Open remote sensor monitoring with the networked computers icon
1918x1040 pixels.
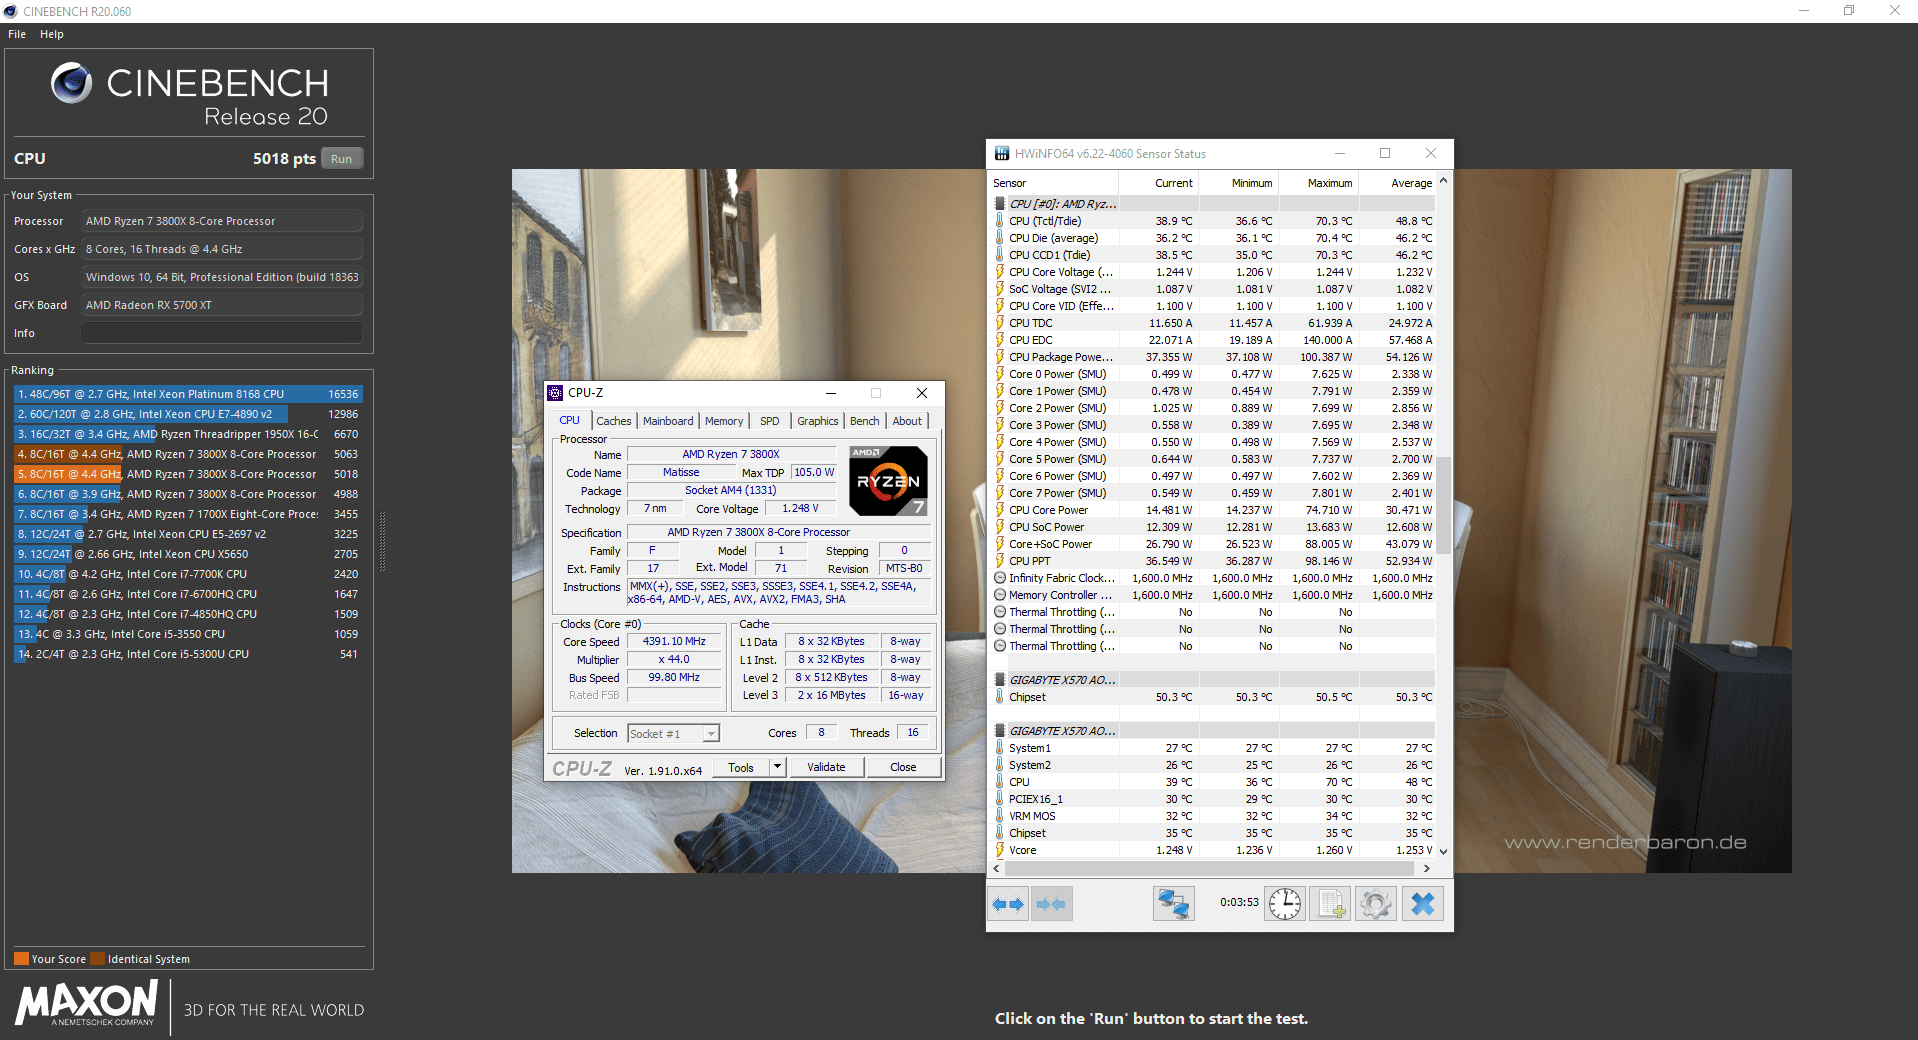1172,903
